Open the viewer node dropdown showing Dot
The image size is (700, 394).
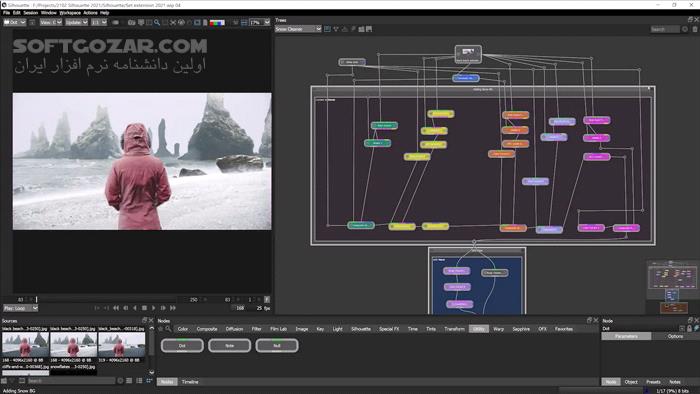(x=15, y=22)
